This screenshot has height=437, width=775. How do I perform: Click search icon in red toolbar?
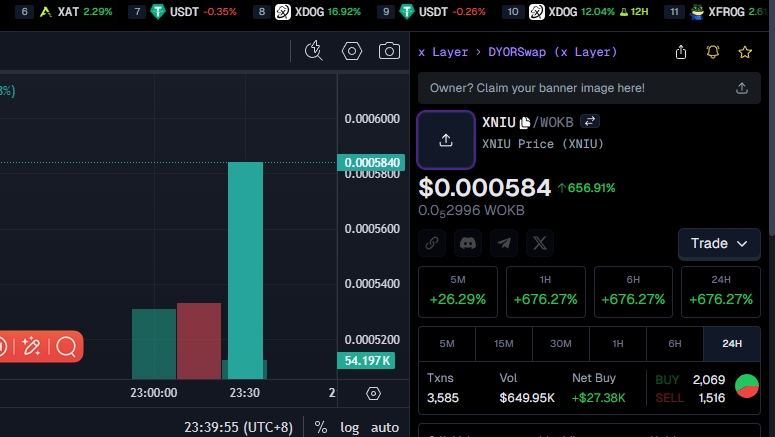coord(66,347)
